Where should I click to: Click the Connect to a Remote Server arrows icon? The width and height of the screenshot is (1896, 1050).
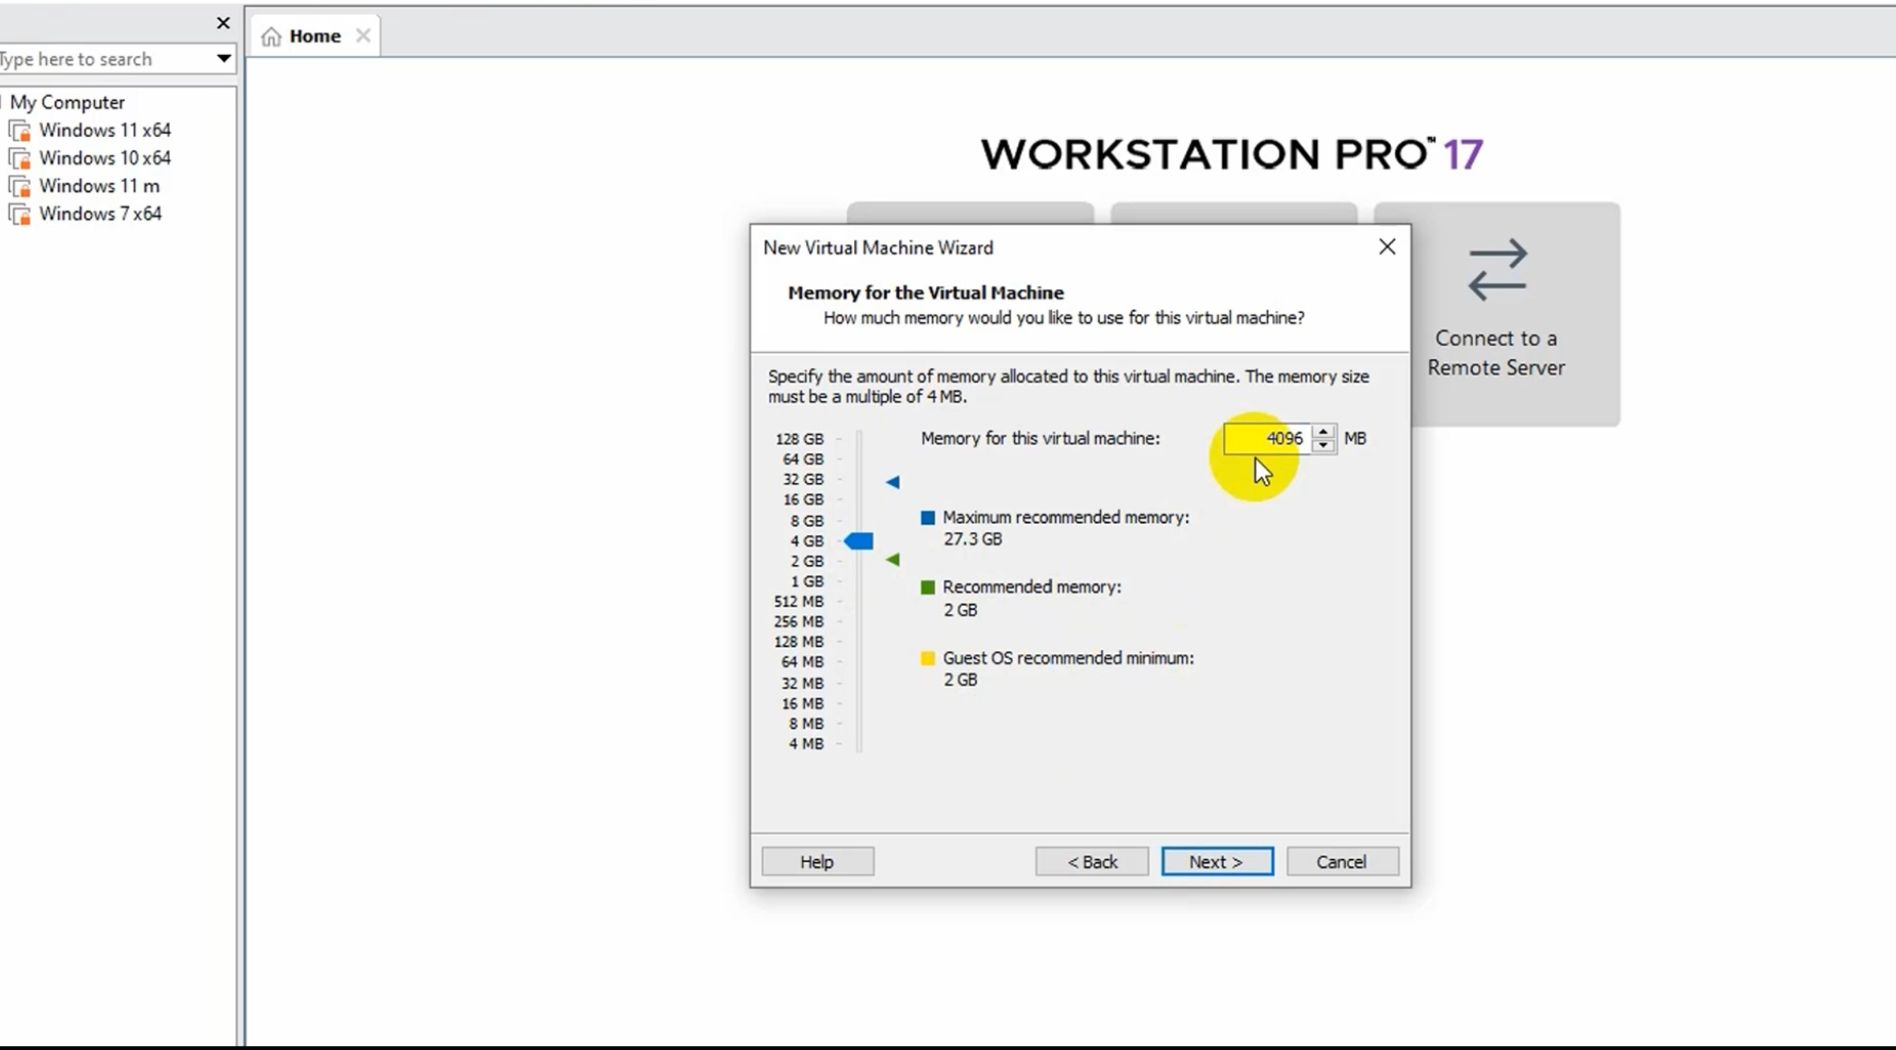coord(1497,269)
